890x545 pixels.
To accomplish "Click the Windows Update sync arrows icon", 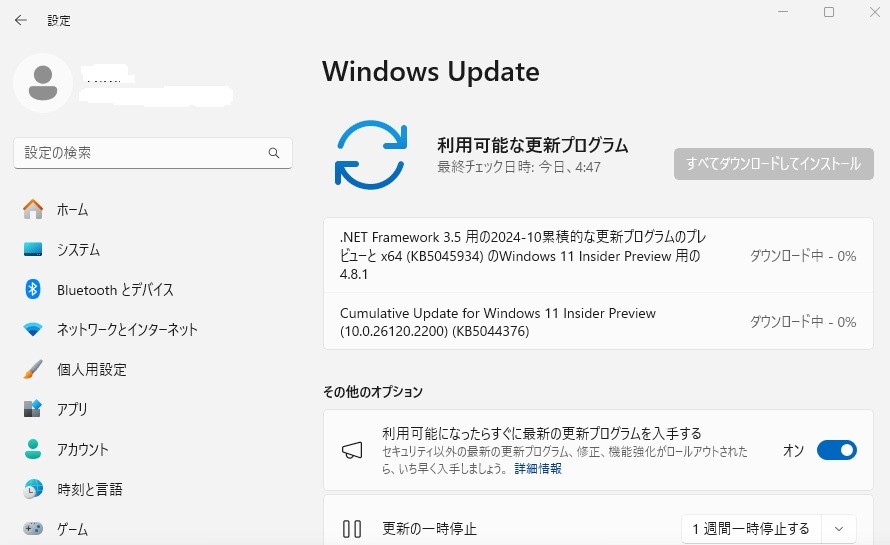I will tap(371, 154).
